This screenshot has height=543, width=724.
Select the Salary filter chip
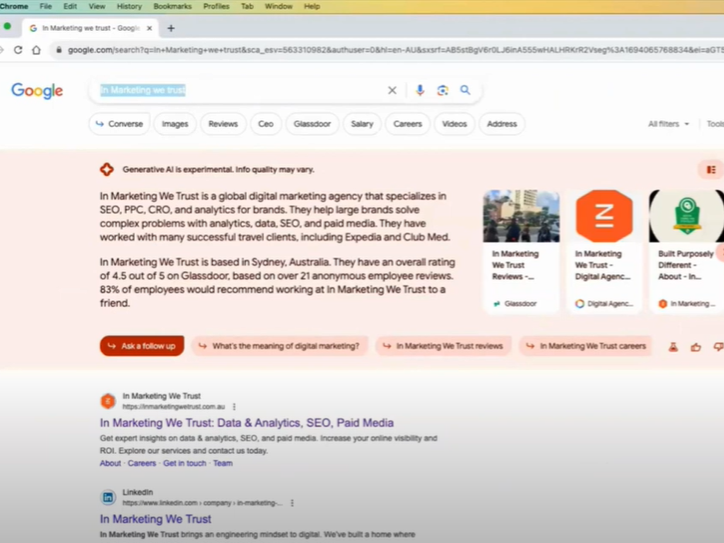pyautogui.click(x=362, y=124)
